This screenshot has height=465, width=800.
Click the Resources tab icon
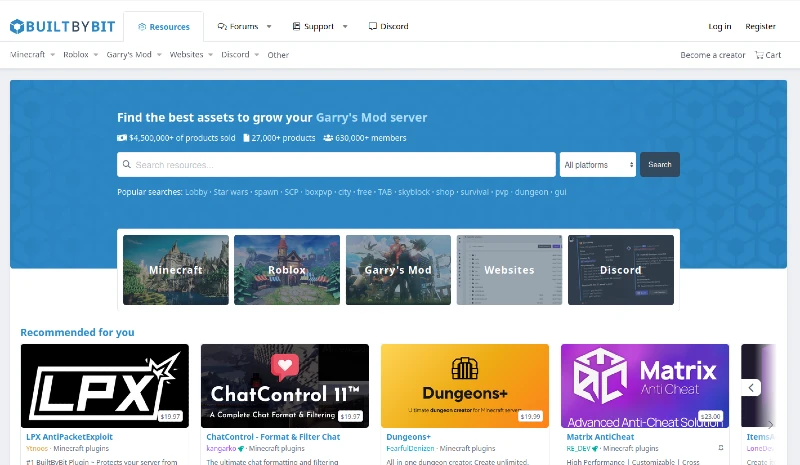coord(142,27)
